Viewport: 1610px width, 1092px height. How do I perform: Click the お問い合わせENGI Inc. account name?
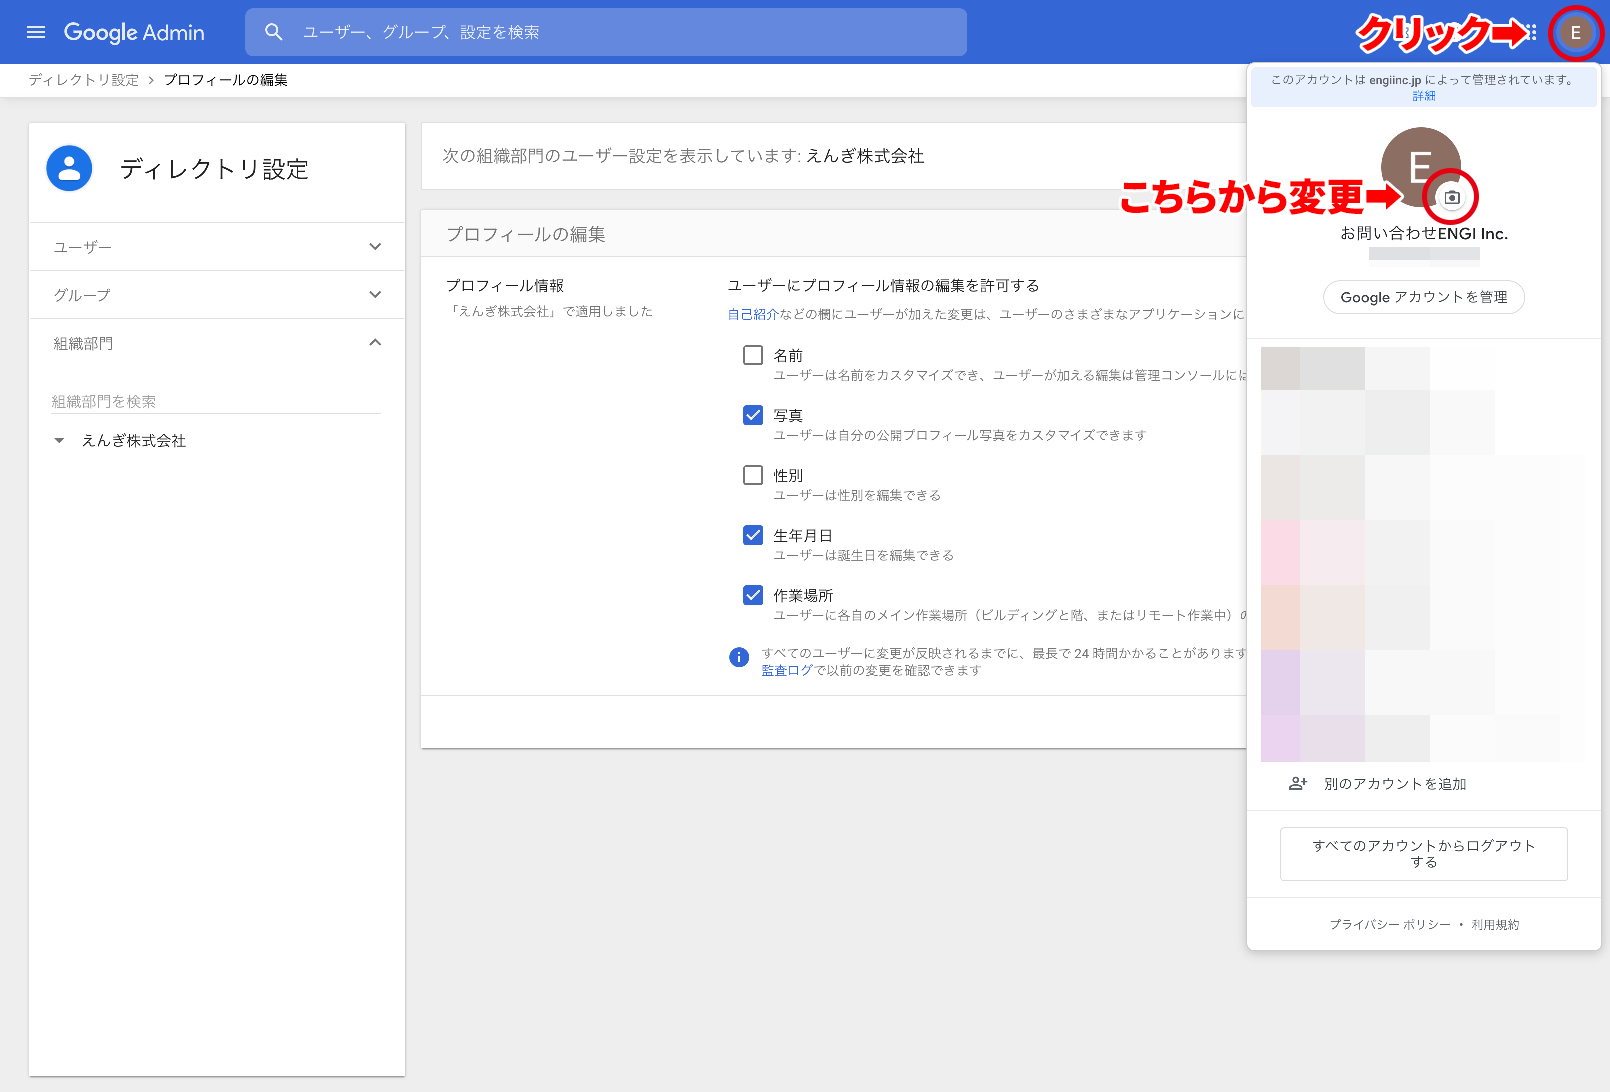tap(1424, 233)
